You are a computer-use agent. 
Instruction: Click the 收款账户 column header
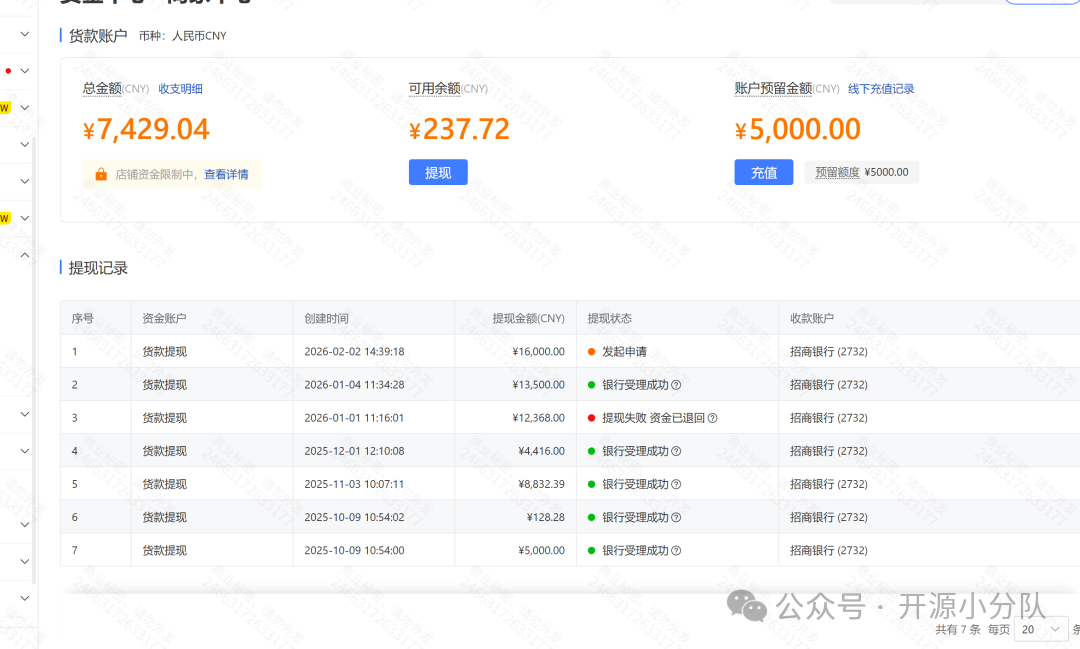812,318
